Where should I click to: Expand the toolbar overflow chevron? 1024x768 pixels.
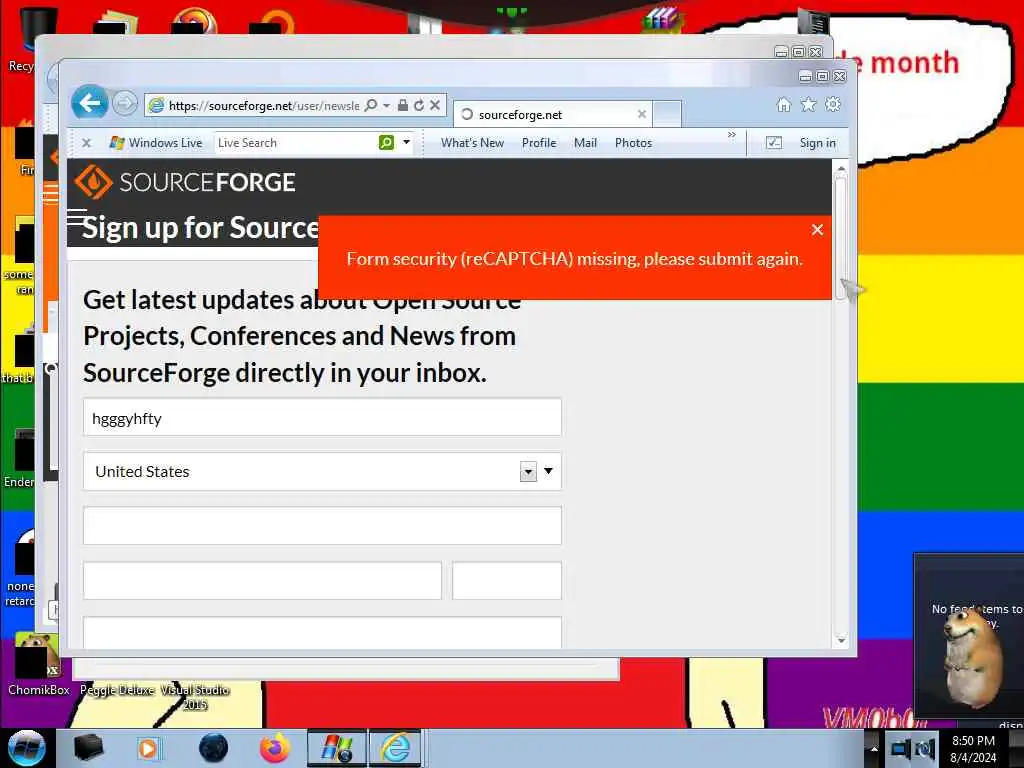[731, 135]
